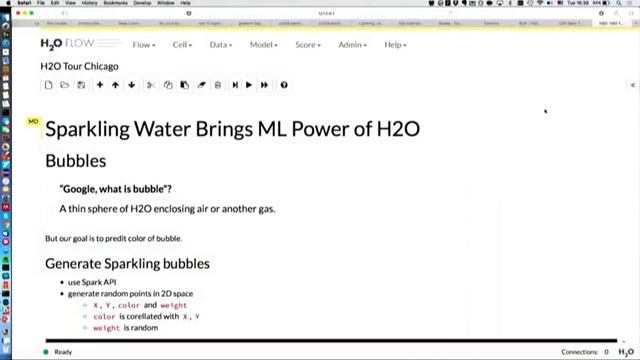Open the Help dropdown menu in Flow
The height and width of the screenshot is (360, 640).
(x=395, y=45)
